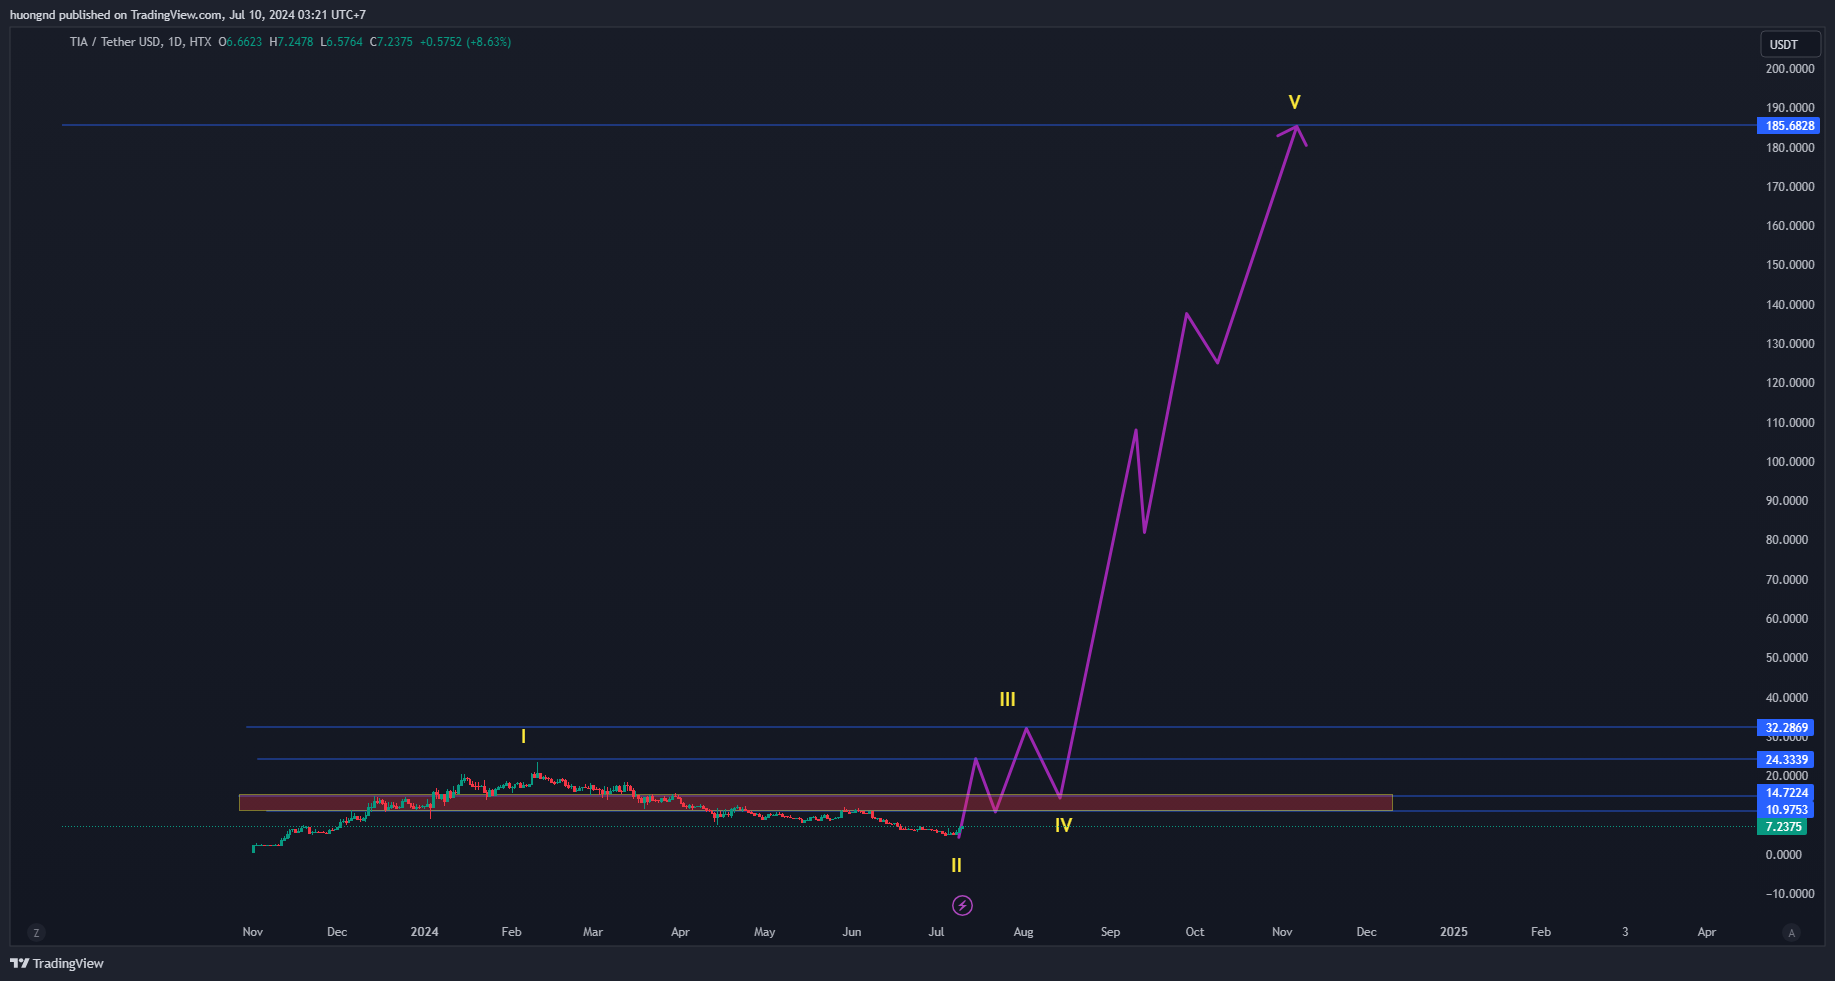The height and width of the screenshot is (981, 1835).
Task: Click the green current price 7.2375 label
Action: [x=1782, y=827]
